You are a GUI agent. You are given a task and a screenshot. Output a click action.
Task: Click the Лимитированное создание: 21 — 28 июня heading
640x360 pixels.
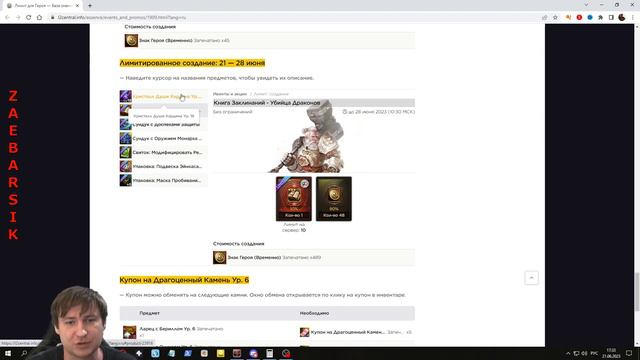click(x=192, y=63)
